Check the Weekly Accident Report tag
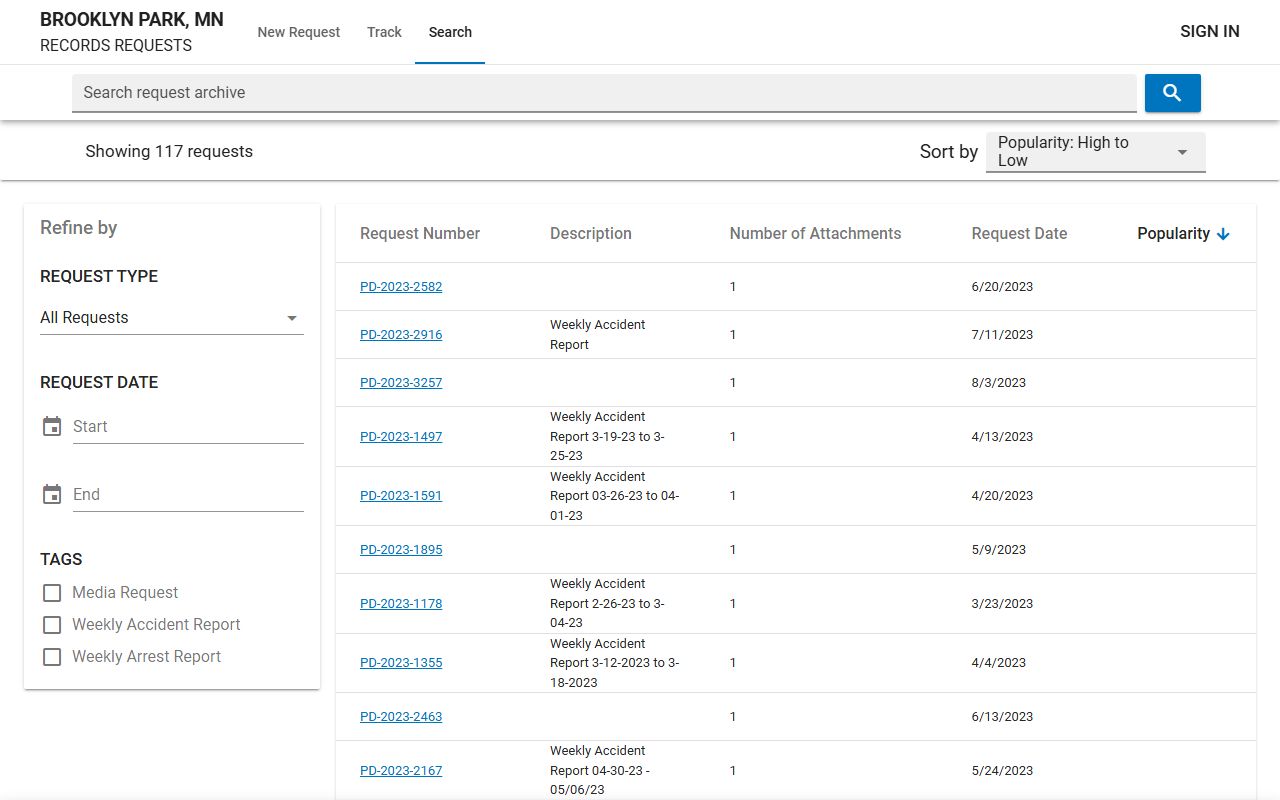 (x=52, y=625)
